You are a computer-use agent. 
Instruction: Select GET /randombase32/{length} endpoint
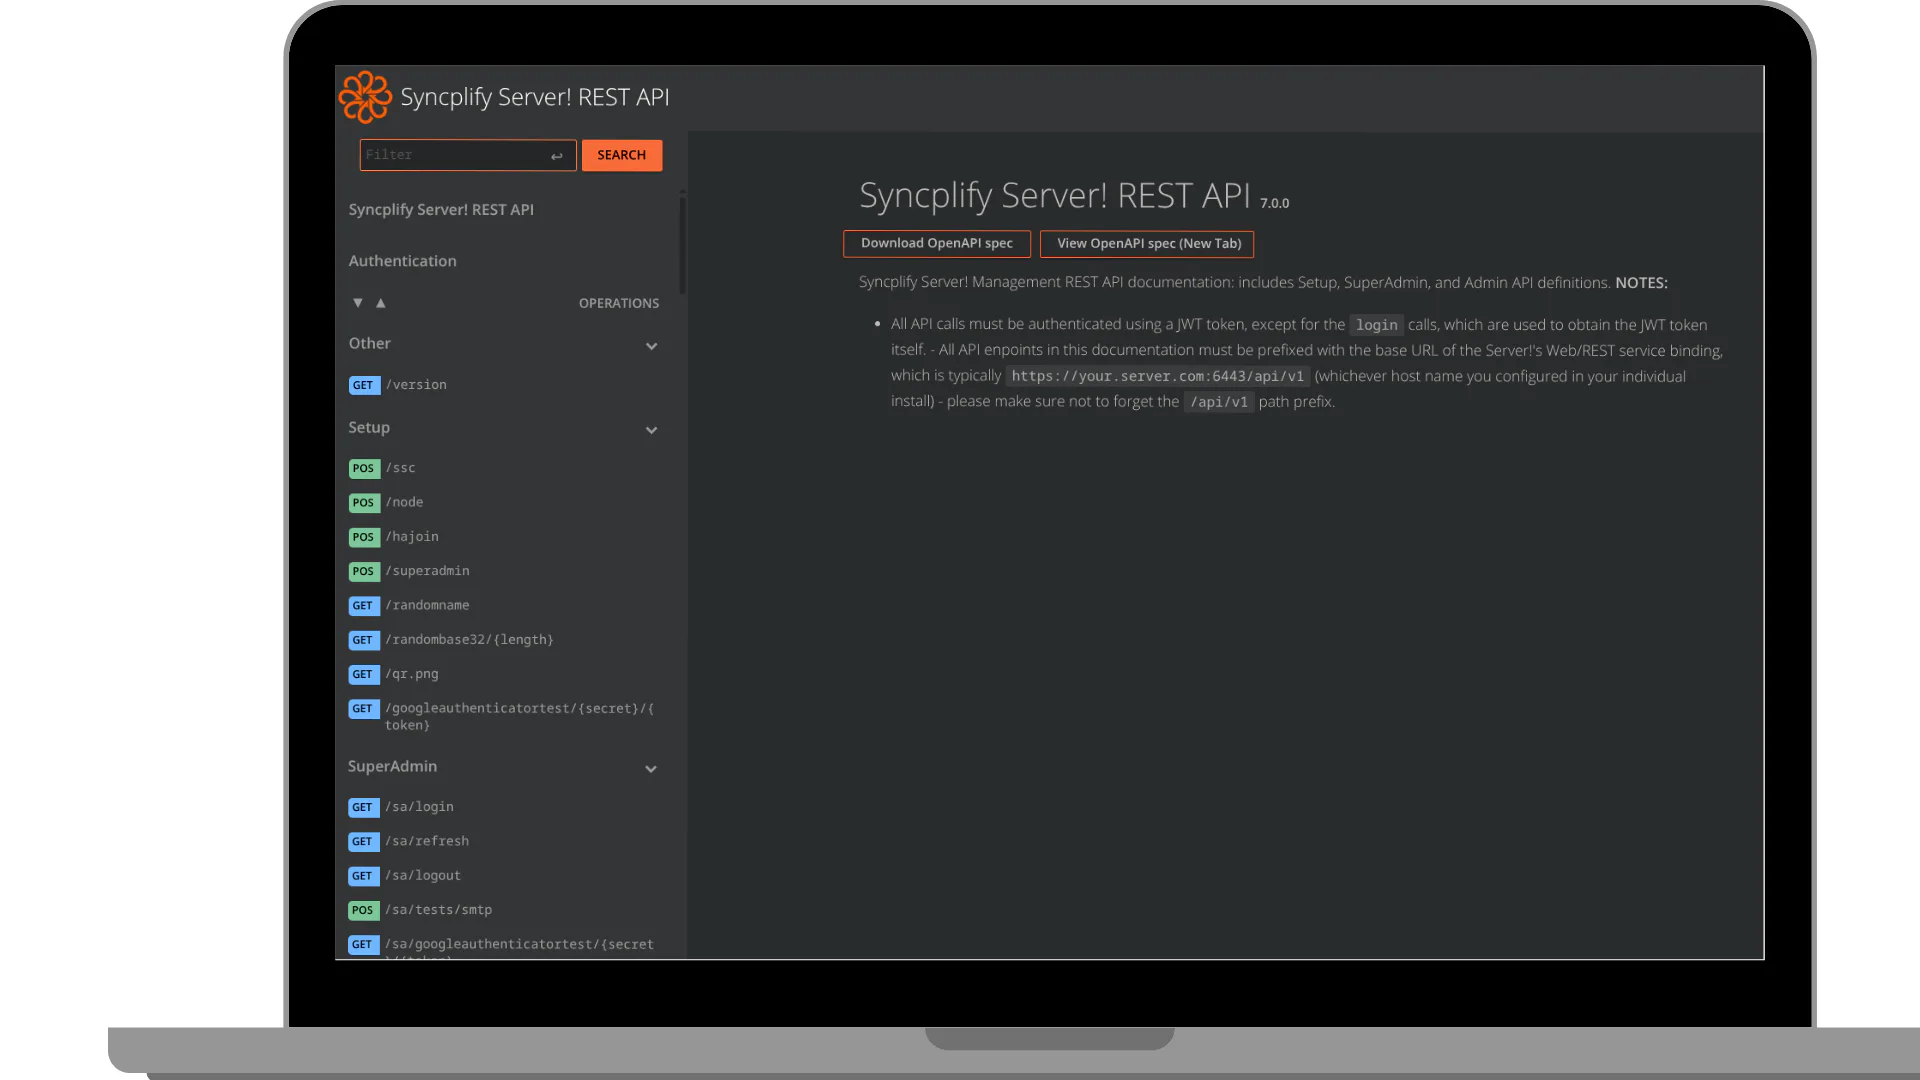(451, 640)
